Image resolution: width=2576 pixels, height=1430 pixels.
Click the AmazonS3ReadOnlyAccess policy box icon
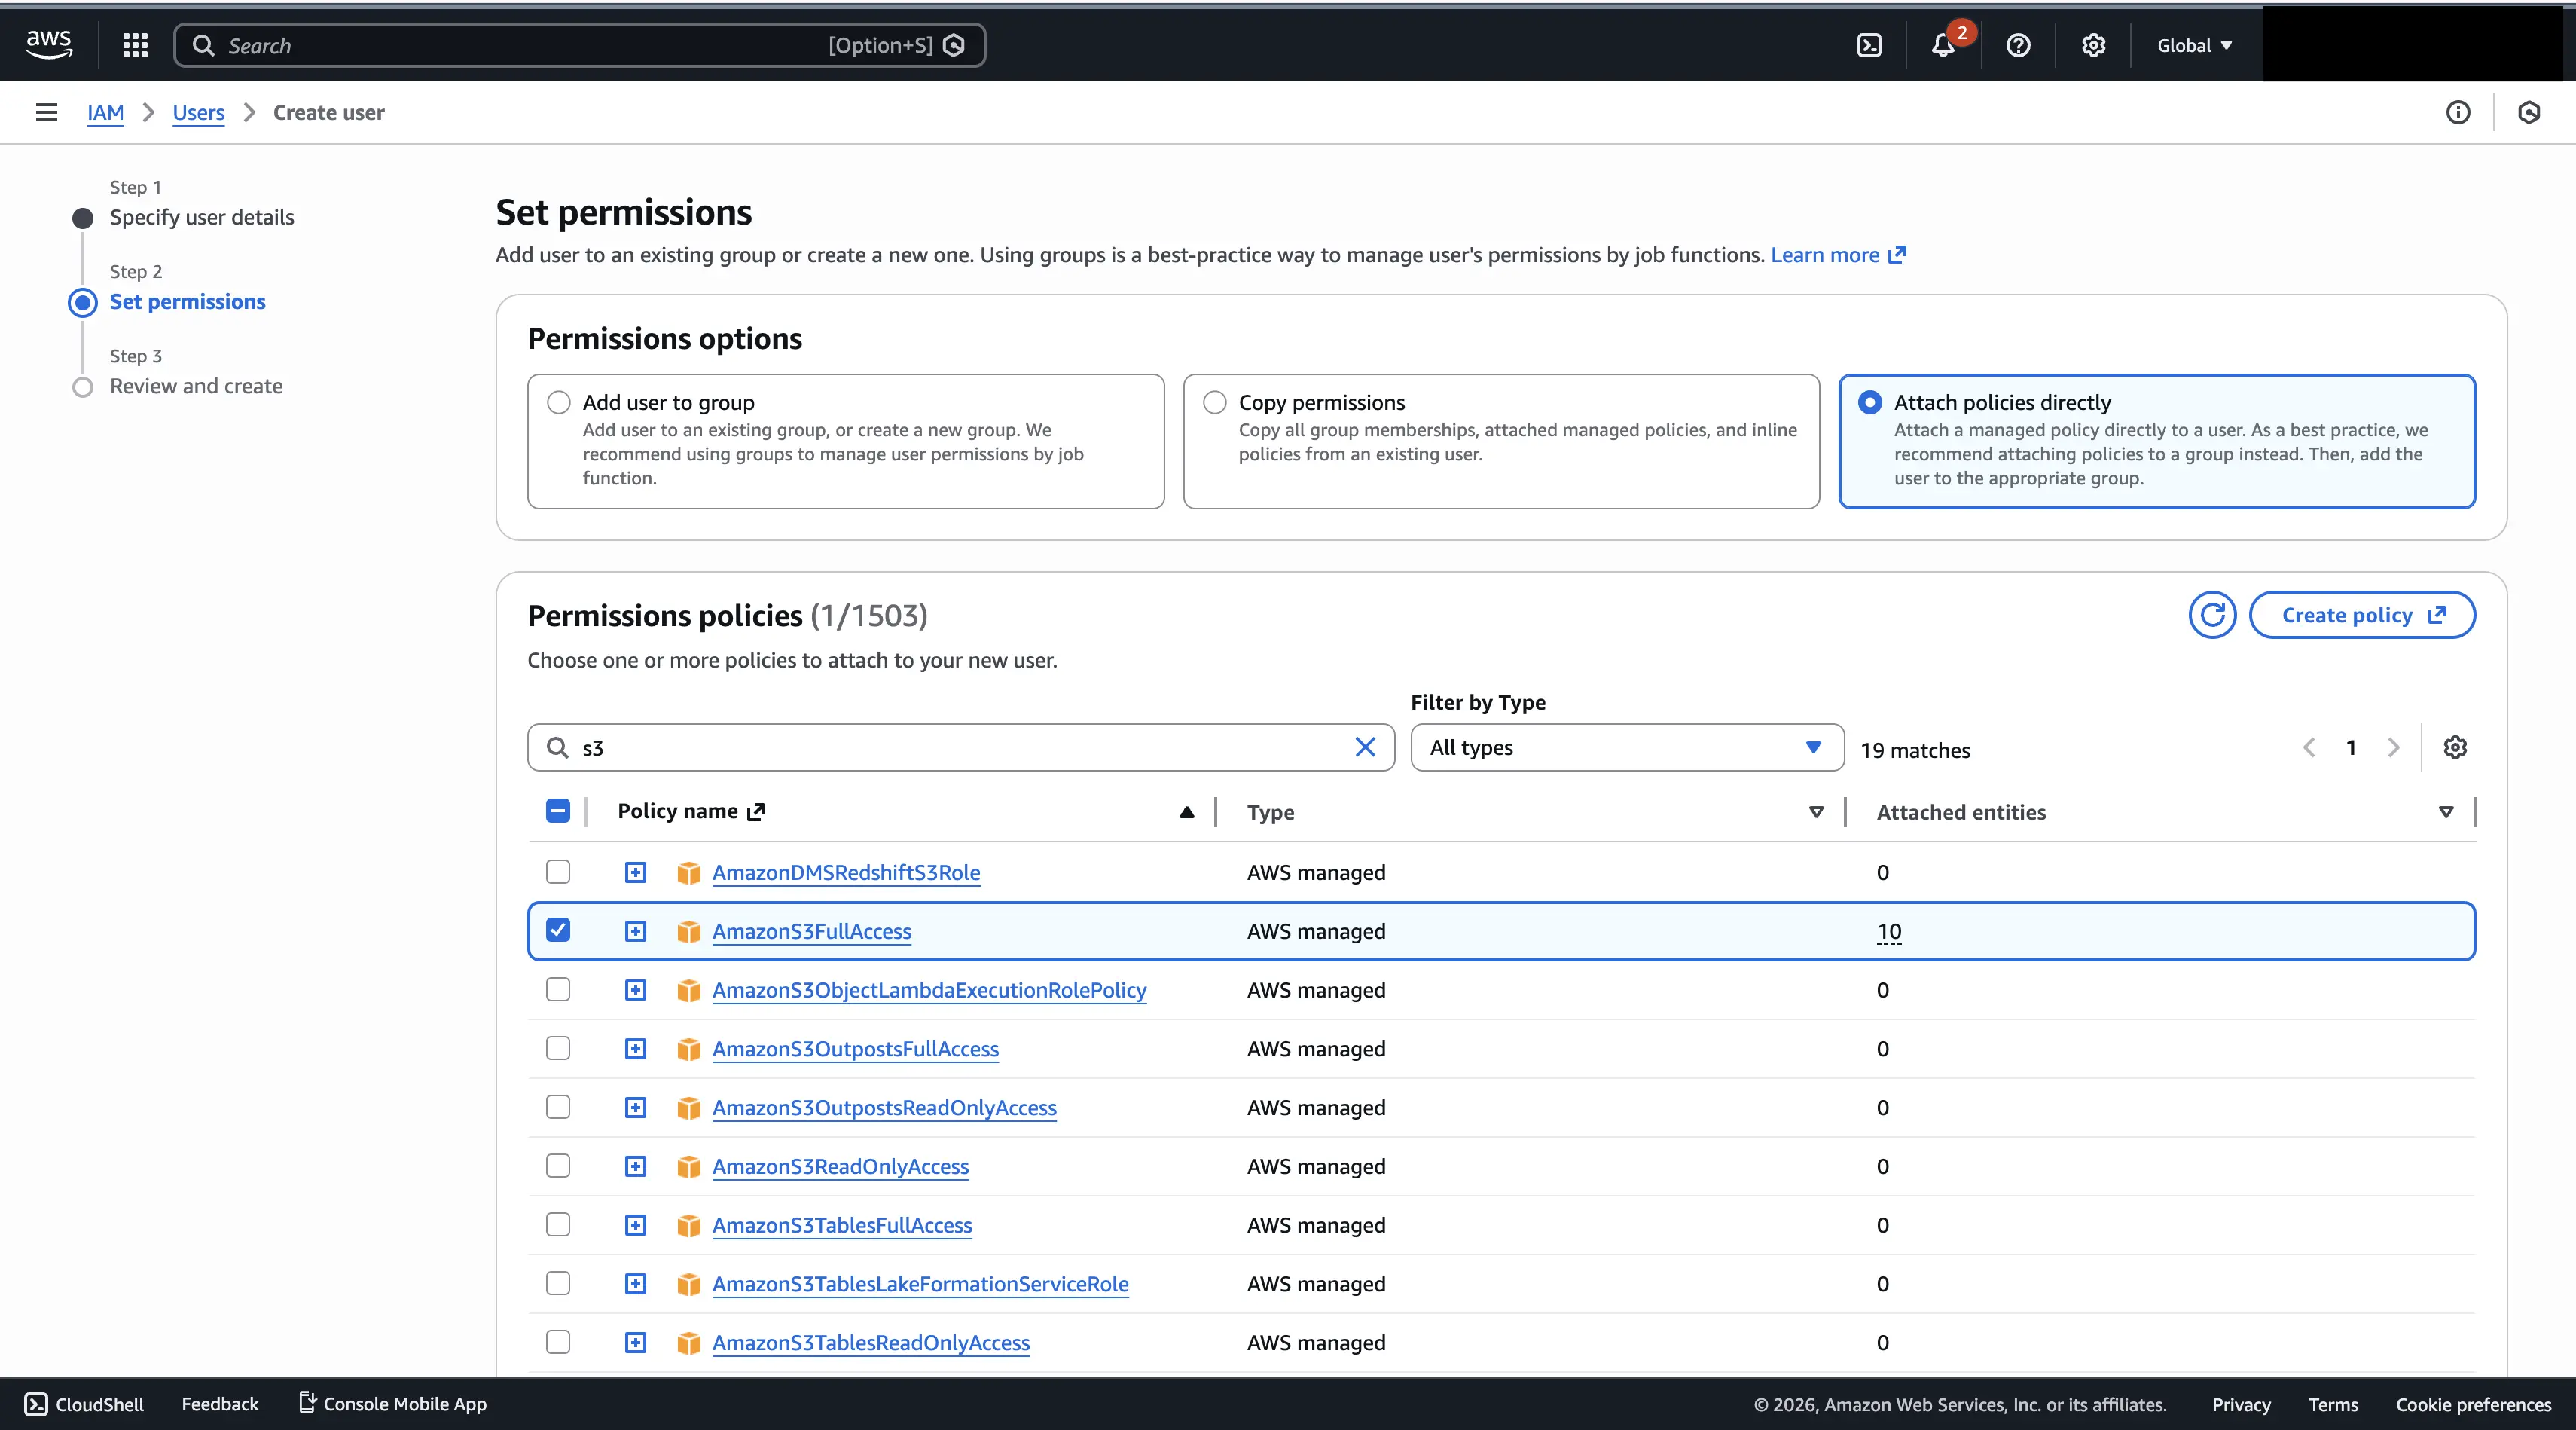point(688,1166)
